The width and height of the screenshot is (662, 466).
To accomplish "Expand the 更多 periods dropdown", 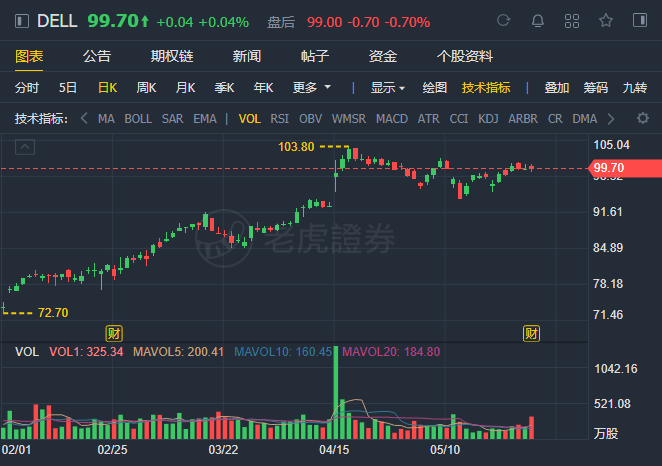I will click(312, 88).
